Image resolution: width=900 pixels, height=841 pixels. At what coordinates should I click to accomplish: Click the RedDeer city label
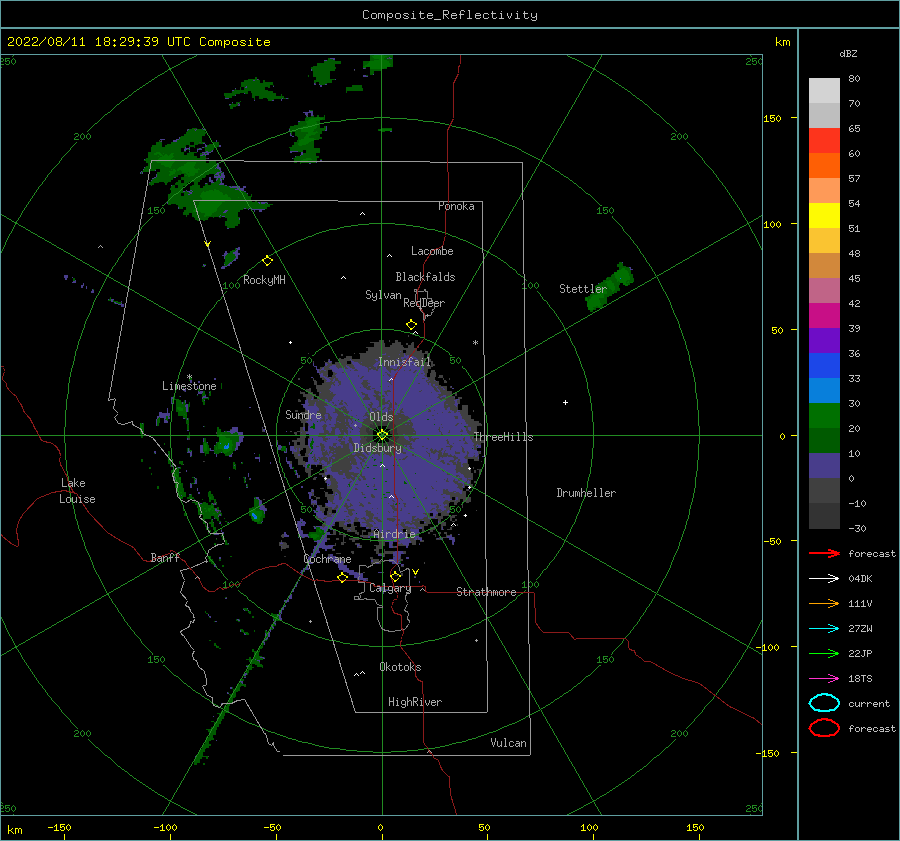point(424,303)
